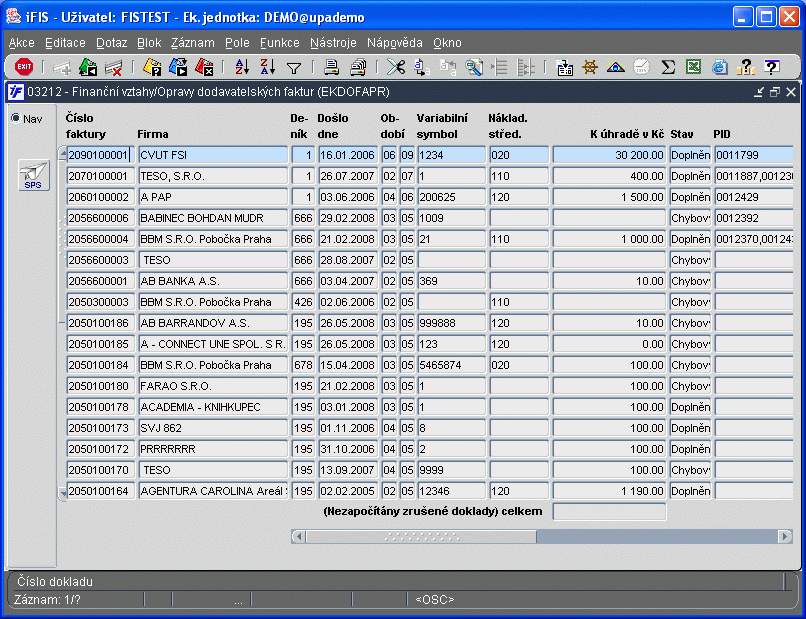This screenshot has height=619, width=806.
Task: Select invoice number field 2070100001
Action: click(x=100, y=176)
